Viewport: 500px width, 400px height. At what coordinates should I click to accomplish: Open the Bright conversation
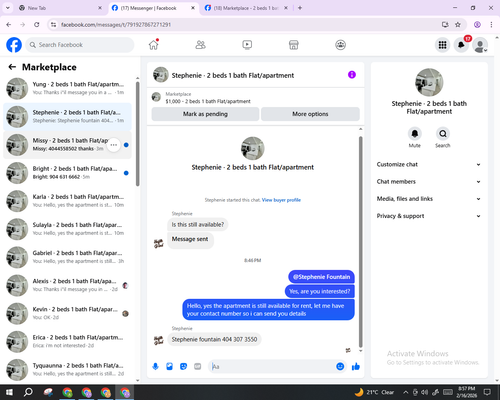coord(67,173)
